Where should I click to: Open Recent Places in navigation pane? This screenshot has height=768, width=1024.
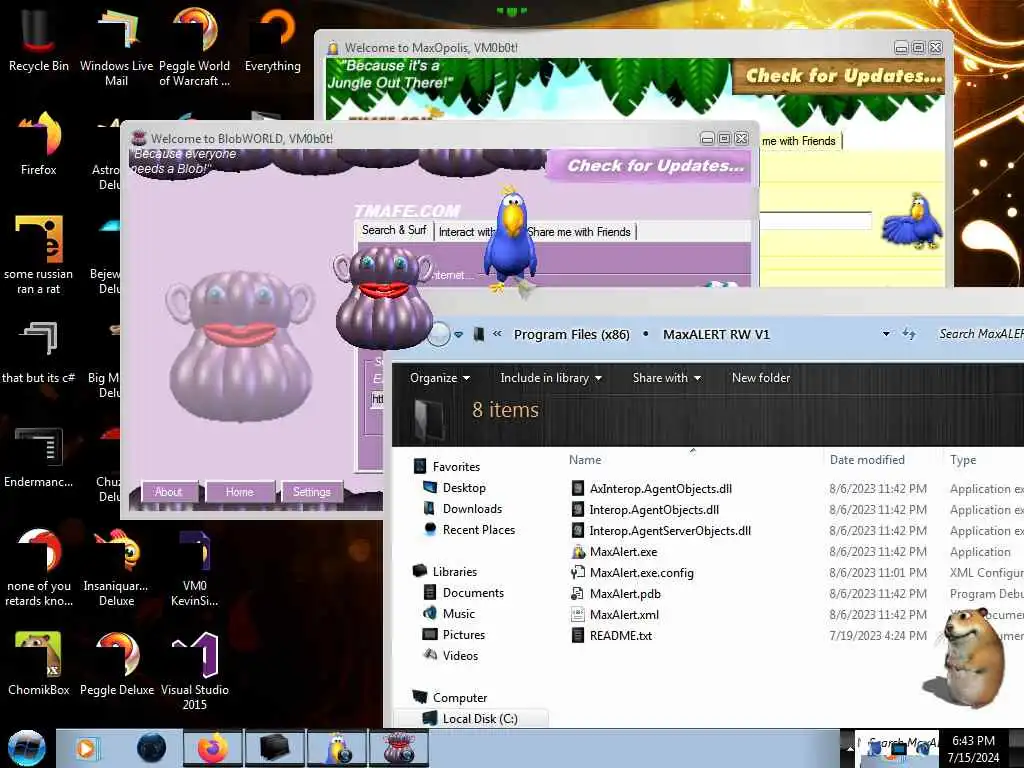[x=479, y=530]
